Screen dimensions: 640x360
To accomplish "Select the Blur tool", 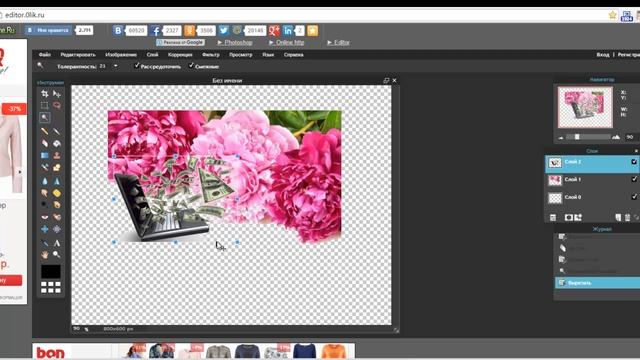I will 45,181.
